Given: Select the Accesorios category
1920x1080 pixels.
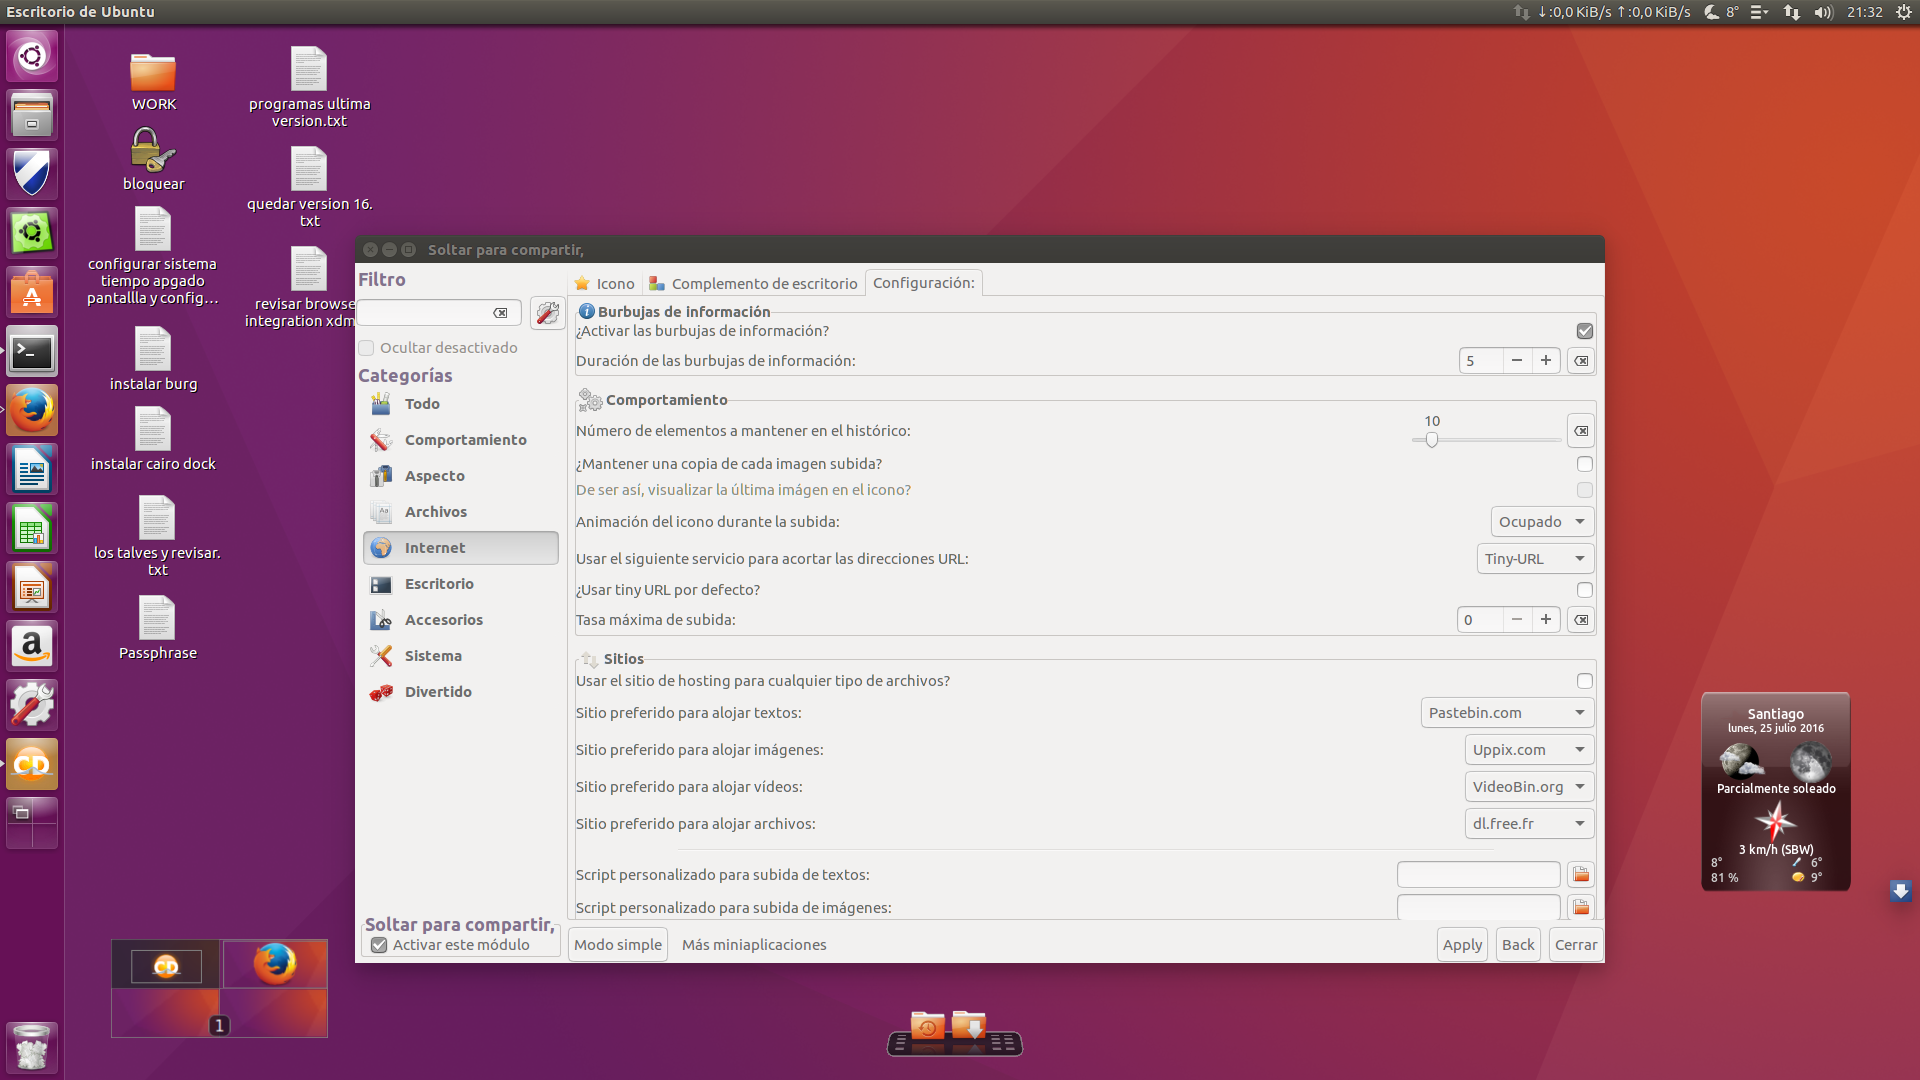Looking at the screenshot, I should pos(461,620).
